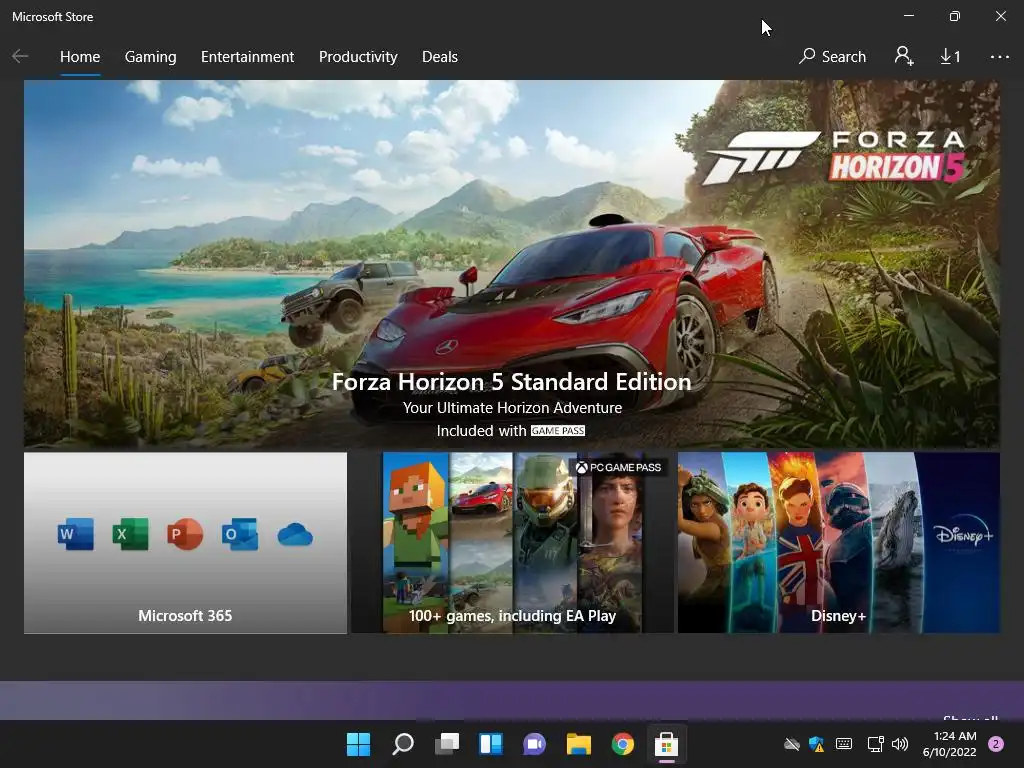Restore down the Microsoft Store window
This screenshot has height=768, width=1024.
955,16
